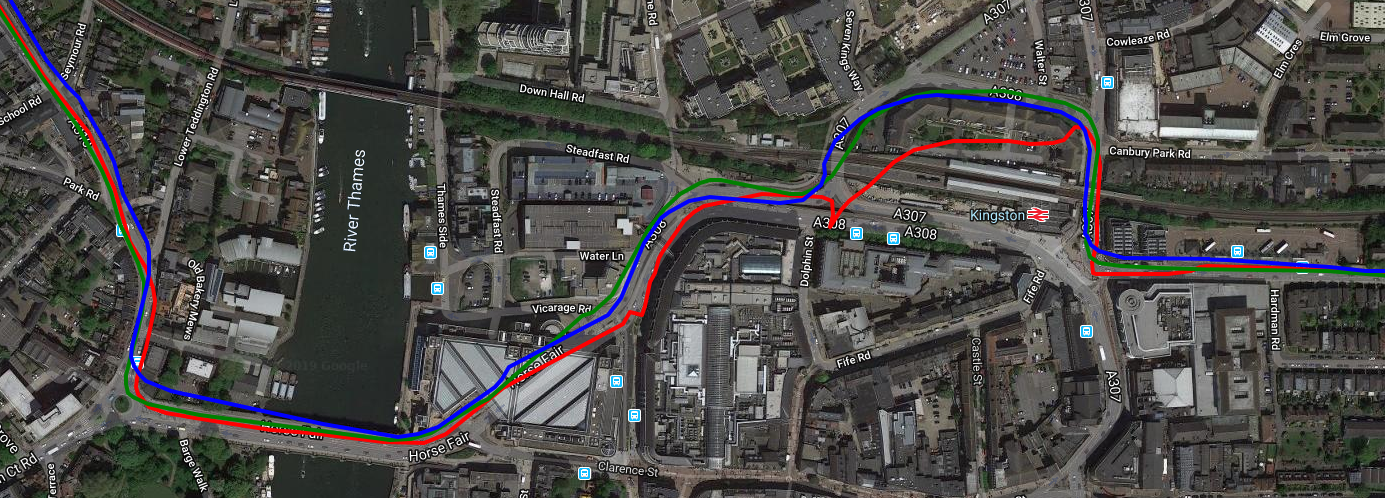This screenshot has width=1385, height=498.
Task: Select the Clarence St street label
Action: click(x=628, y=468)
